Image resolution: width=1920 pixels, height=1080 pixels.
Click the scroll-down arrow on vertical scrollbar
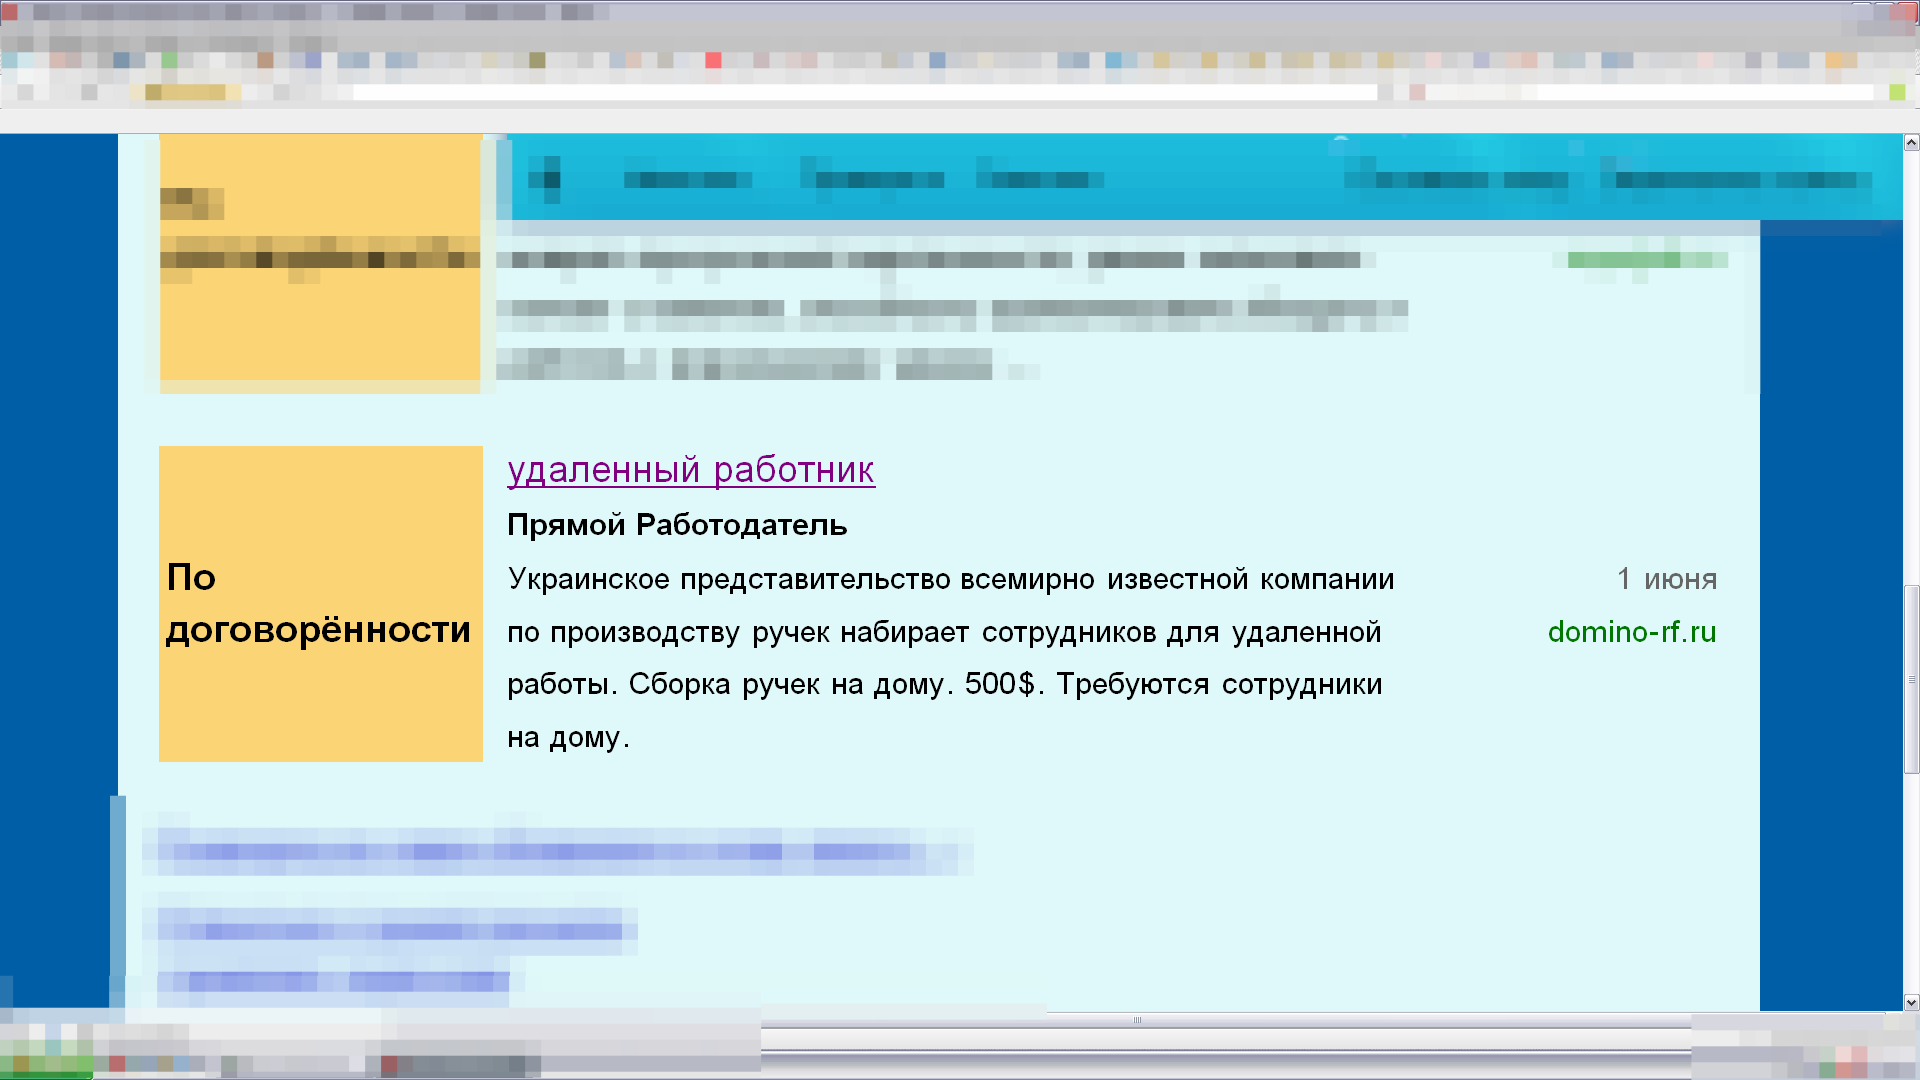pos(1911,1002)
